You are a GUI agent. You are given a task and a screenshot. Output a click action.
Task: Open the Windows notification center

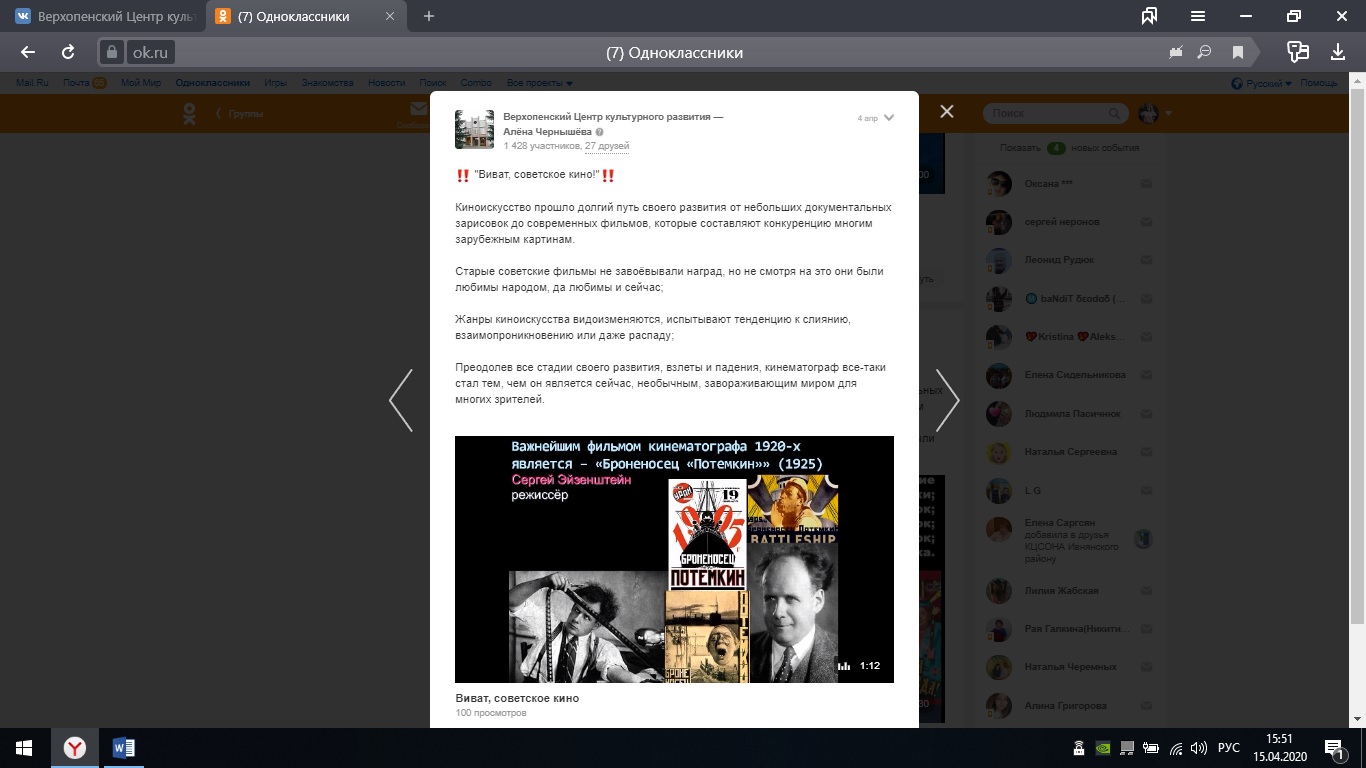[x=1335, y=748]
